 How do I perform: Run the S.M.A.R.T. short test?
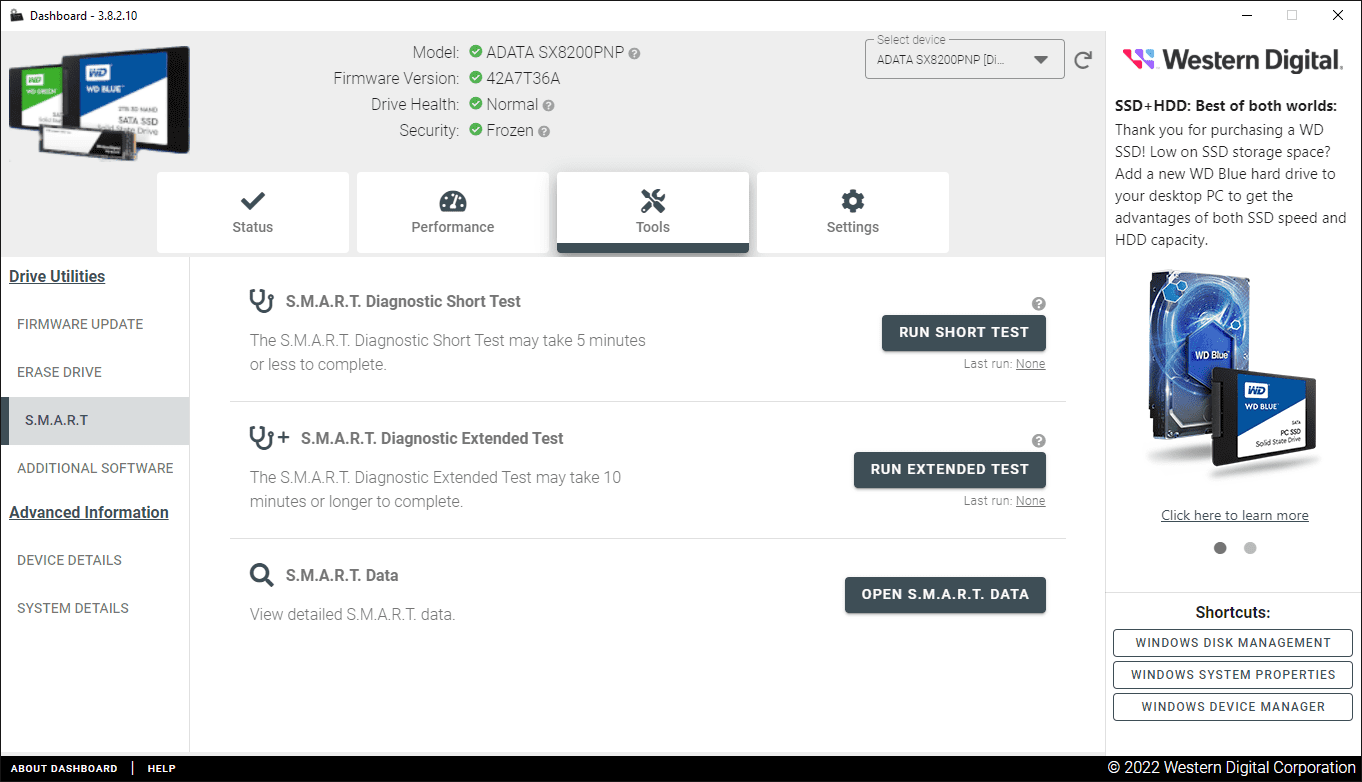pyautogui.click(x=964, y=333)
